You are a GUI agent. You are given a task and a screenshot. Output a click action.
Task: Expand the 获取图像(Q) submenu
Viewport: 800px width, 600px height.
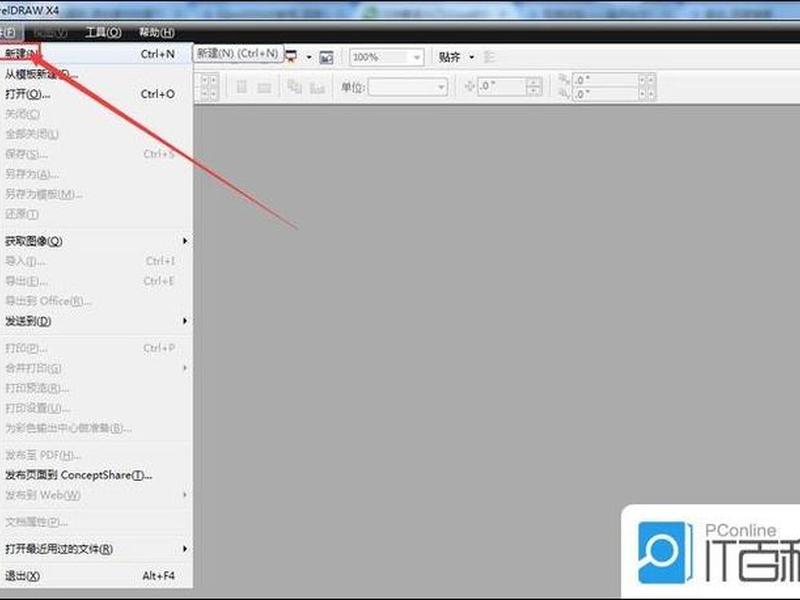pos(96,241)
